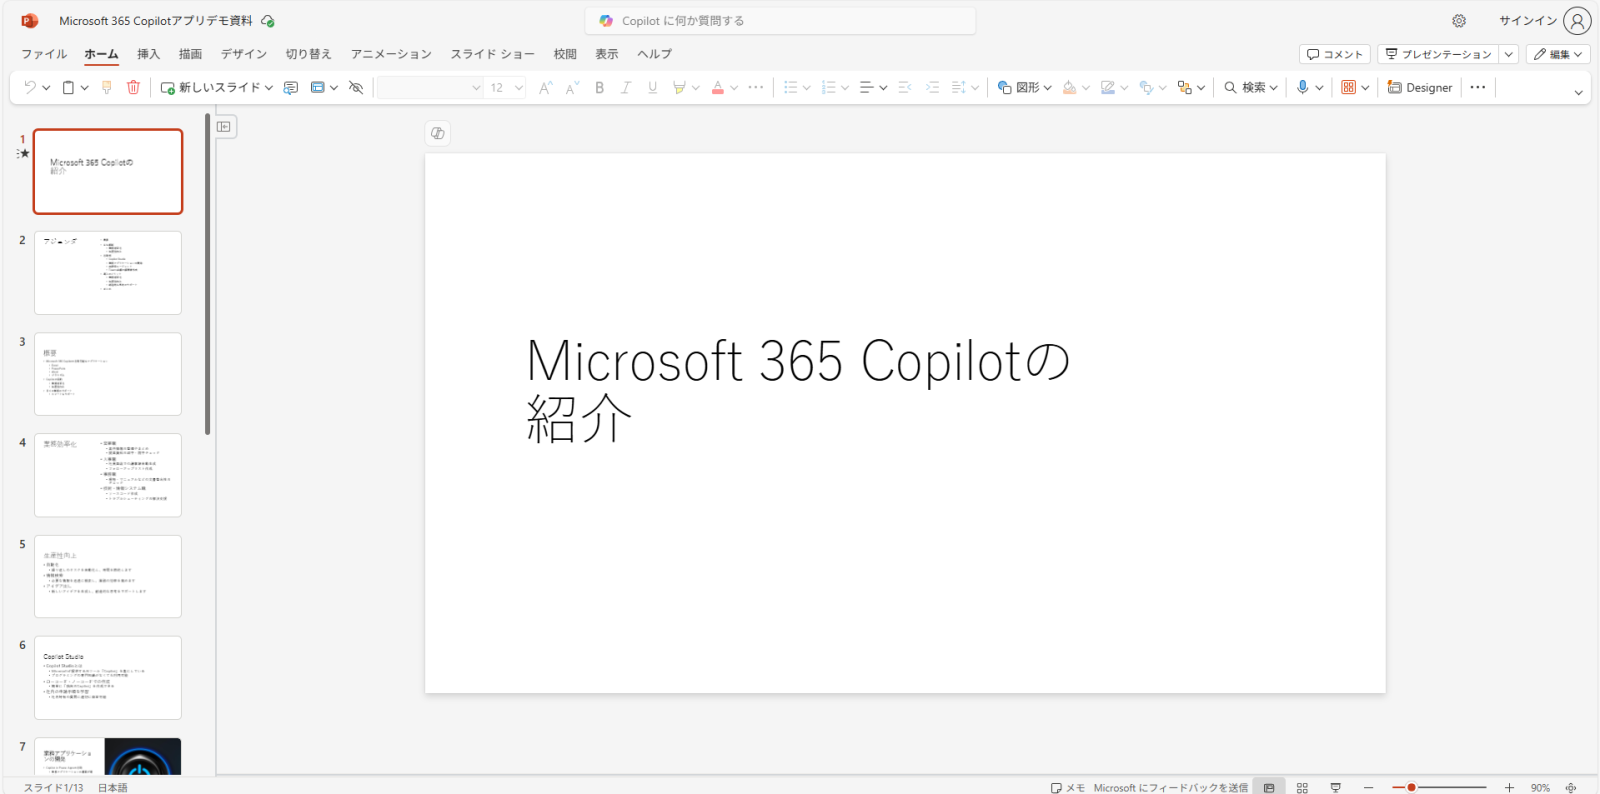Expand the ribbon display options chevron
Viewport: 1600px width, 794px height.
(x=1579, y=92)
